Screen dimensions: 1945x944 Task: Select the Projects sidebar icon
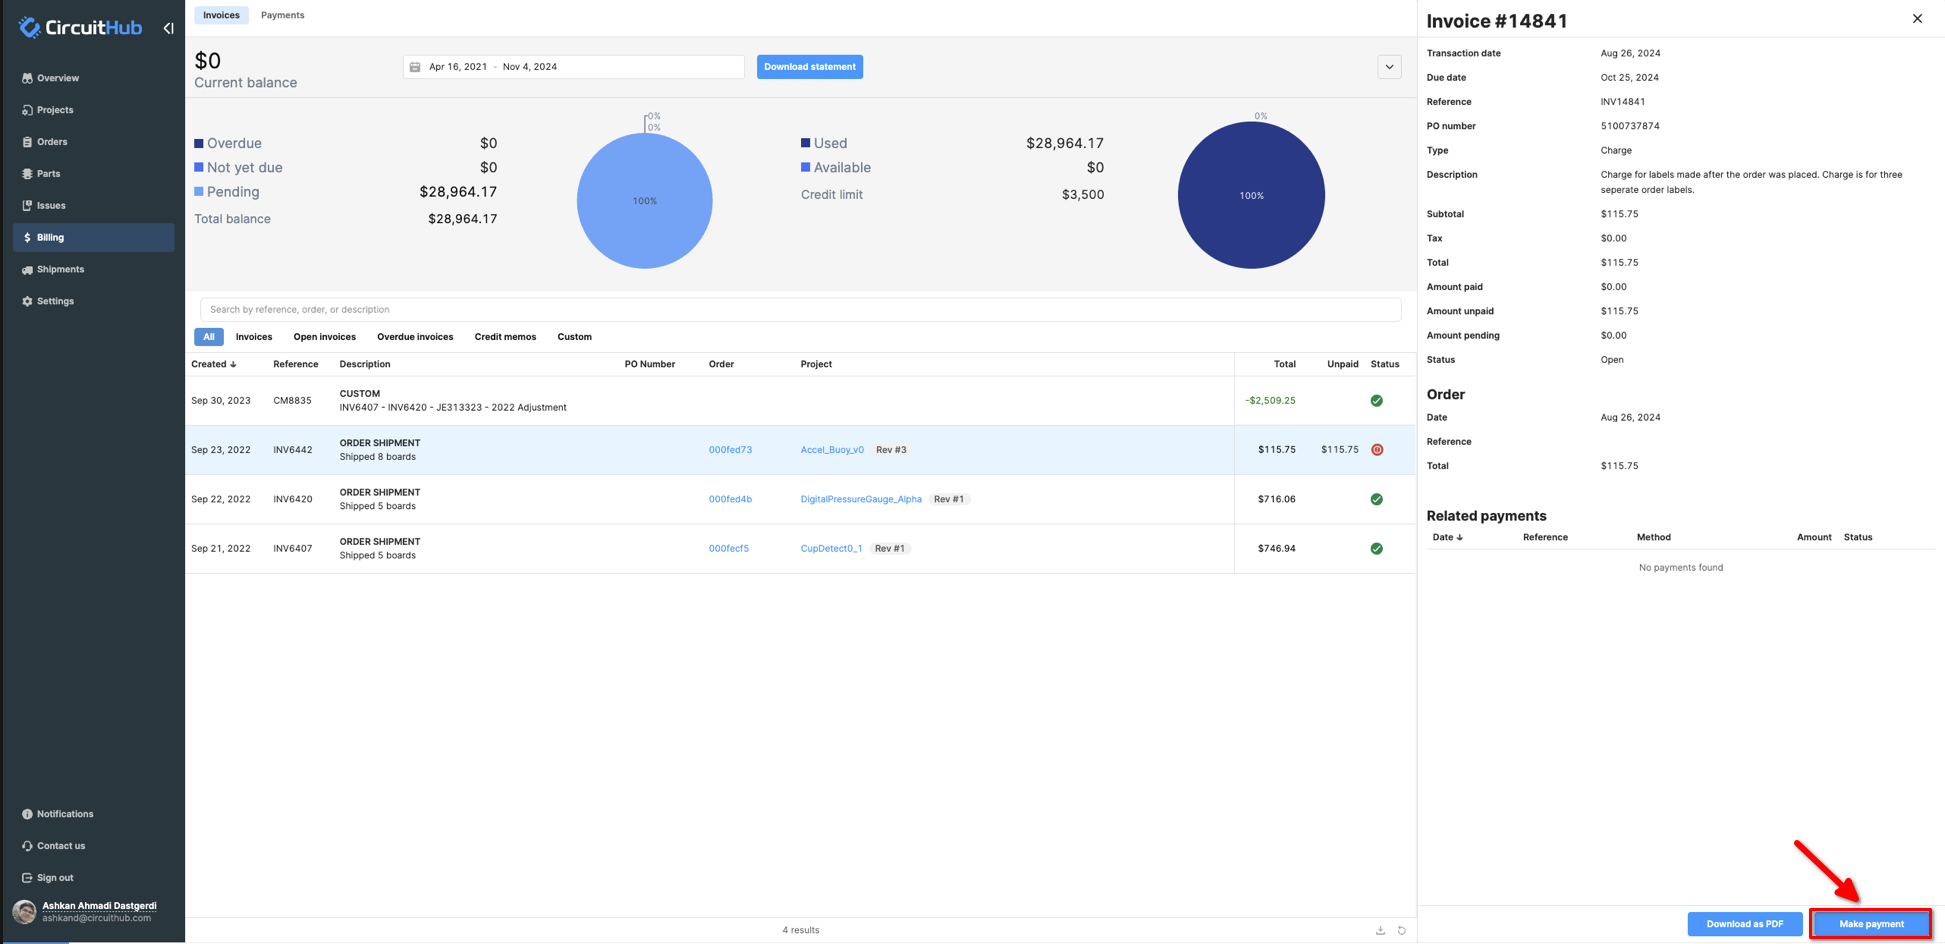coord(27,110)
